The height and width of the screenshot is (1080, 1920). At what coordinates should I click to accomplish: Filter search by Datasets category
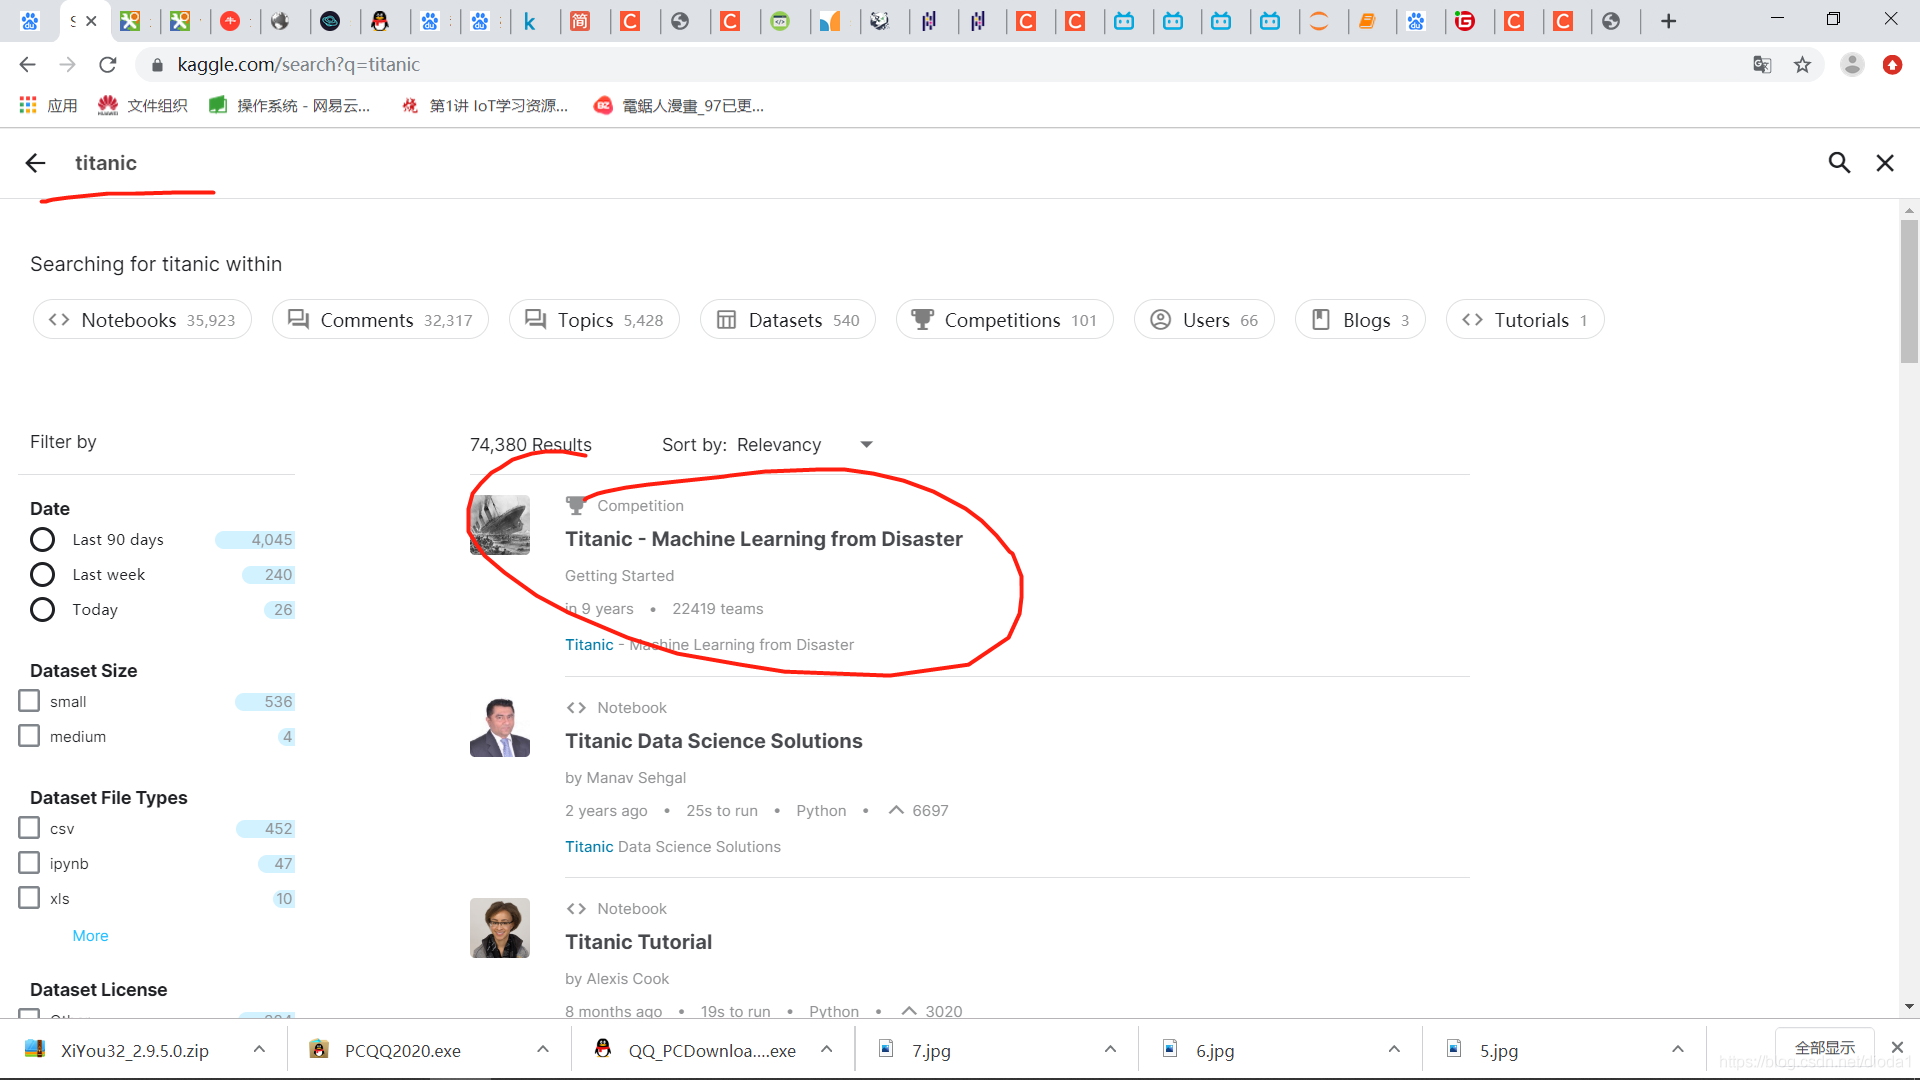(x=788, y=320)
